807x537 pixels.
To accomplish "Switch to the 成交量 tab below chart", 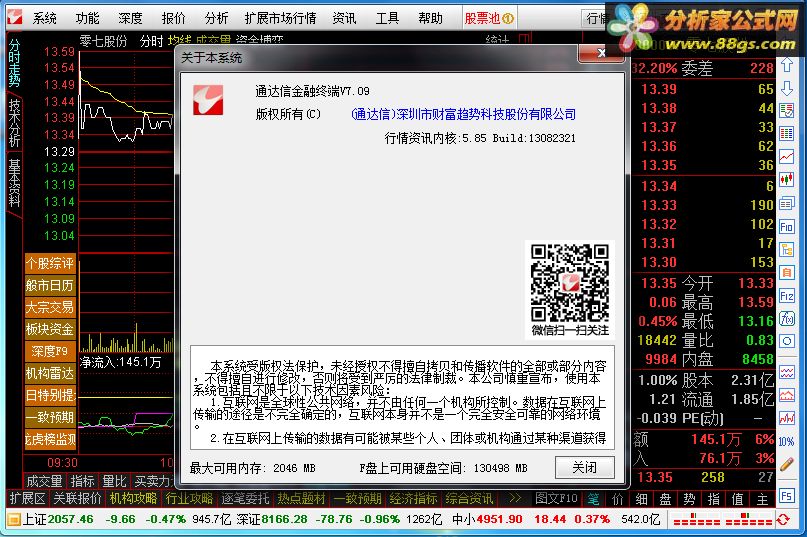I will tap(44, 481).
